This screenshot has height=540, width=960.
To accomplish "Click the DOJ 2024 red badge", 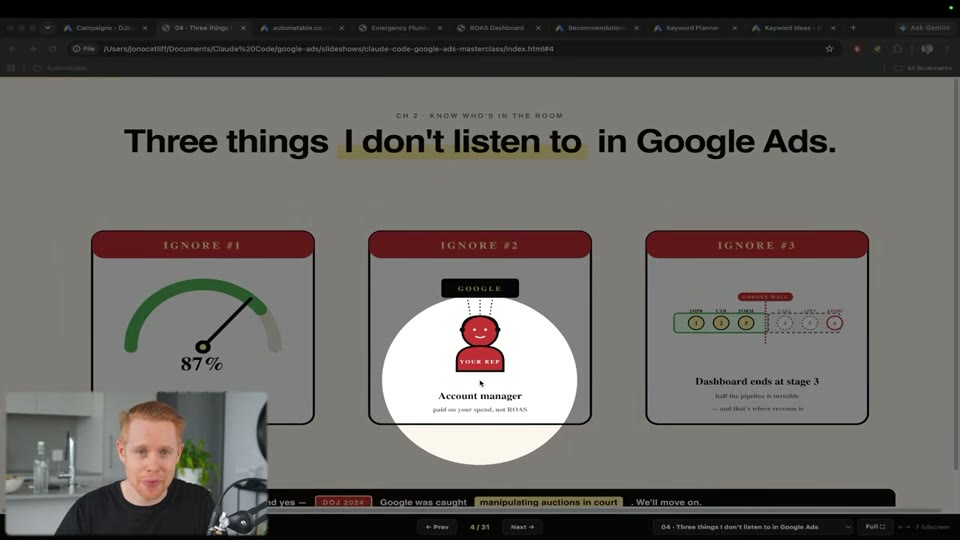I will 343,502.
